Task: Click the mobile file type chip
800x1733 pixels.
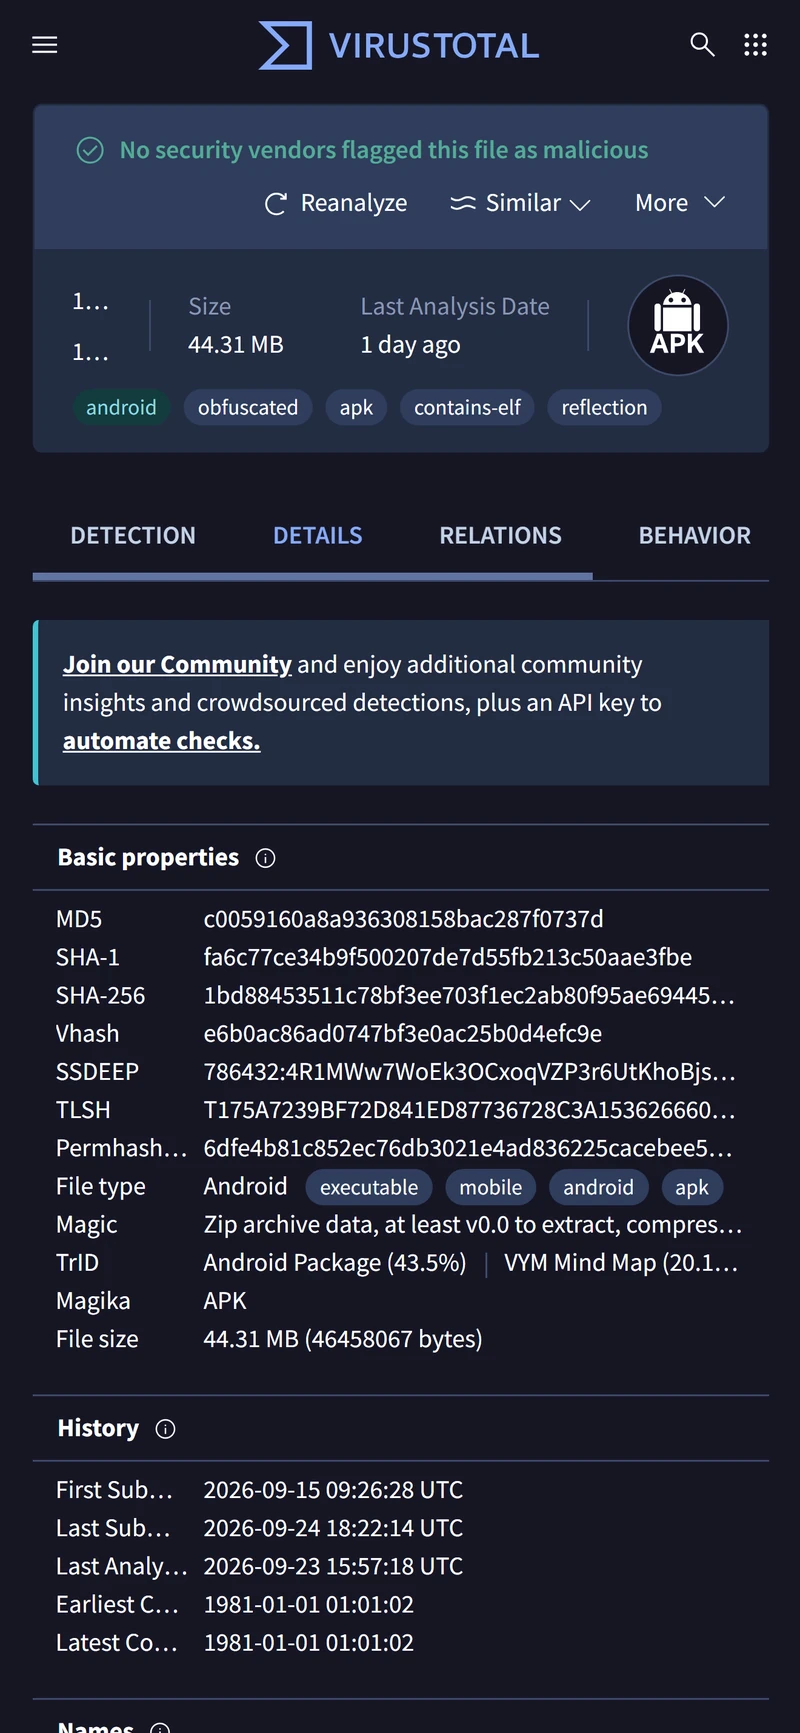Action: (491, 1188)
